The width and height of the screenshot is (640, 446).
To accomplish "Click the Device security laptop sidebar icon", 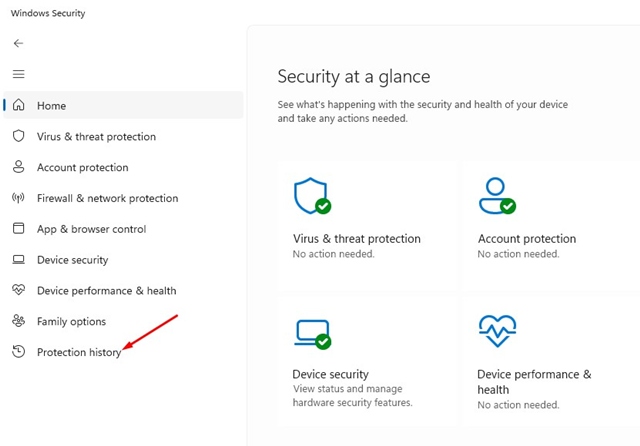I will [x=18, y=260].
